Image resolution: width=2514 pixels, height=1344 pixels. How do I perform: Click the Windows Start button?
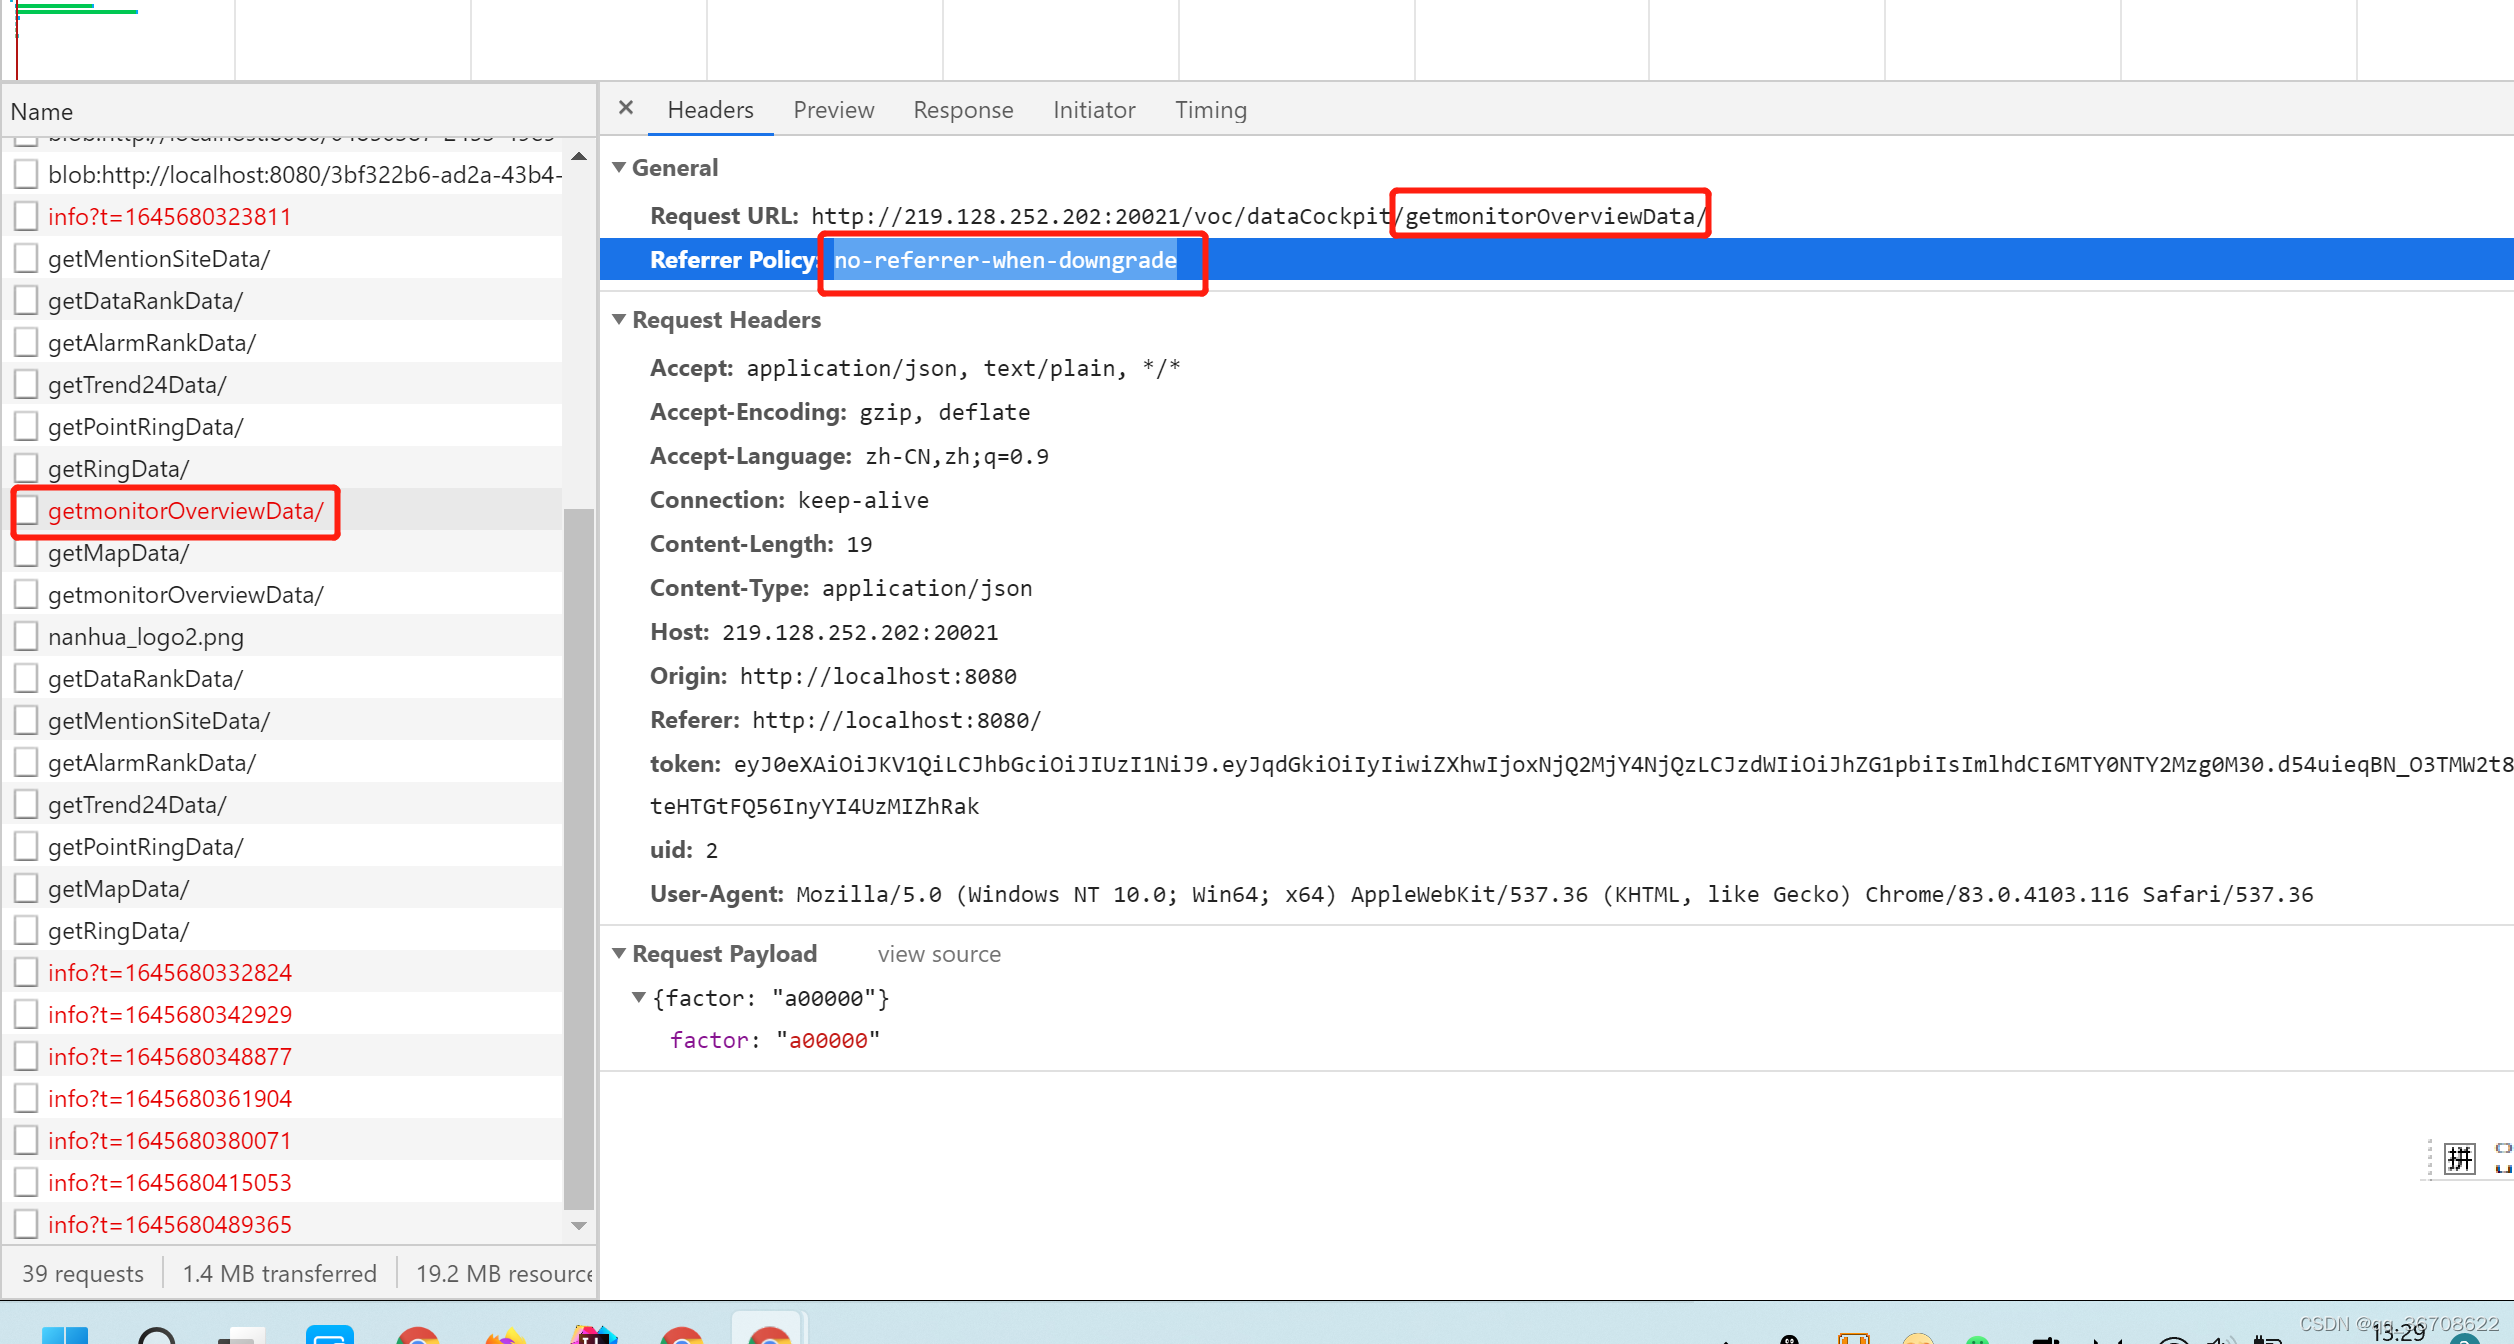tap(65, 1334)
